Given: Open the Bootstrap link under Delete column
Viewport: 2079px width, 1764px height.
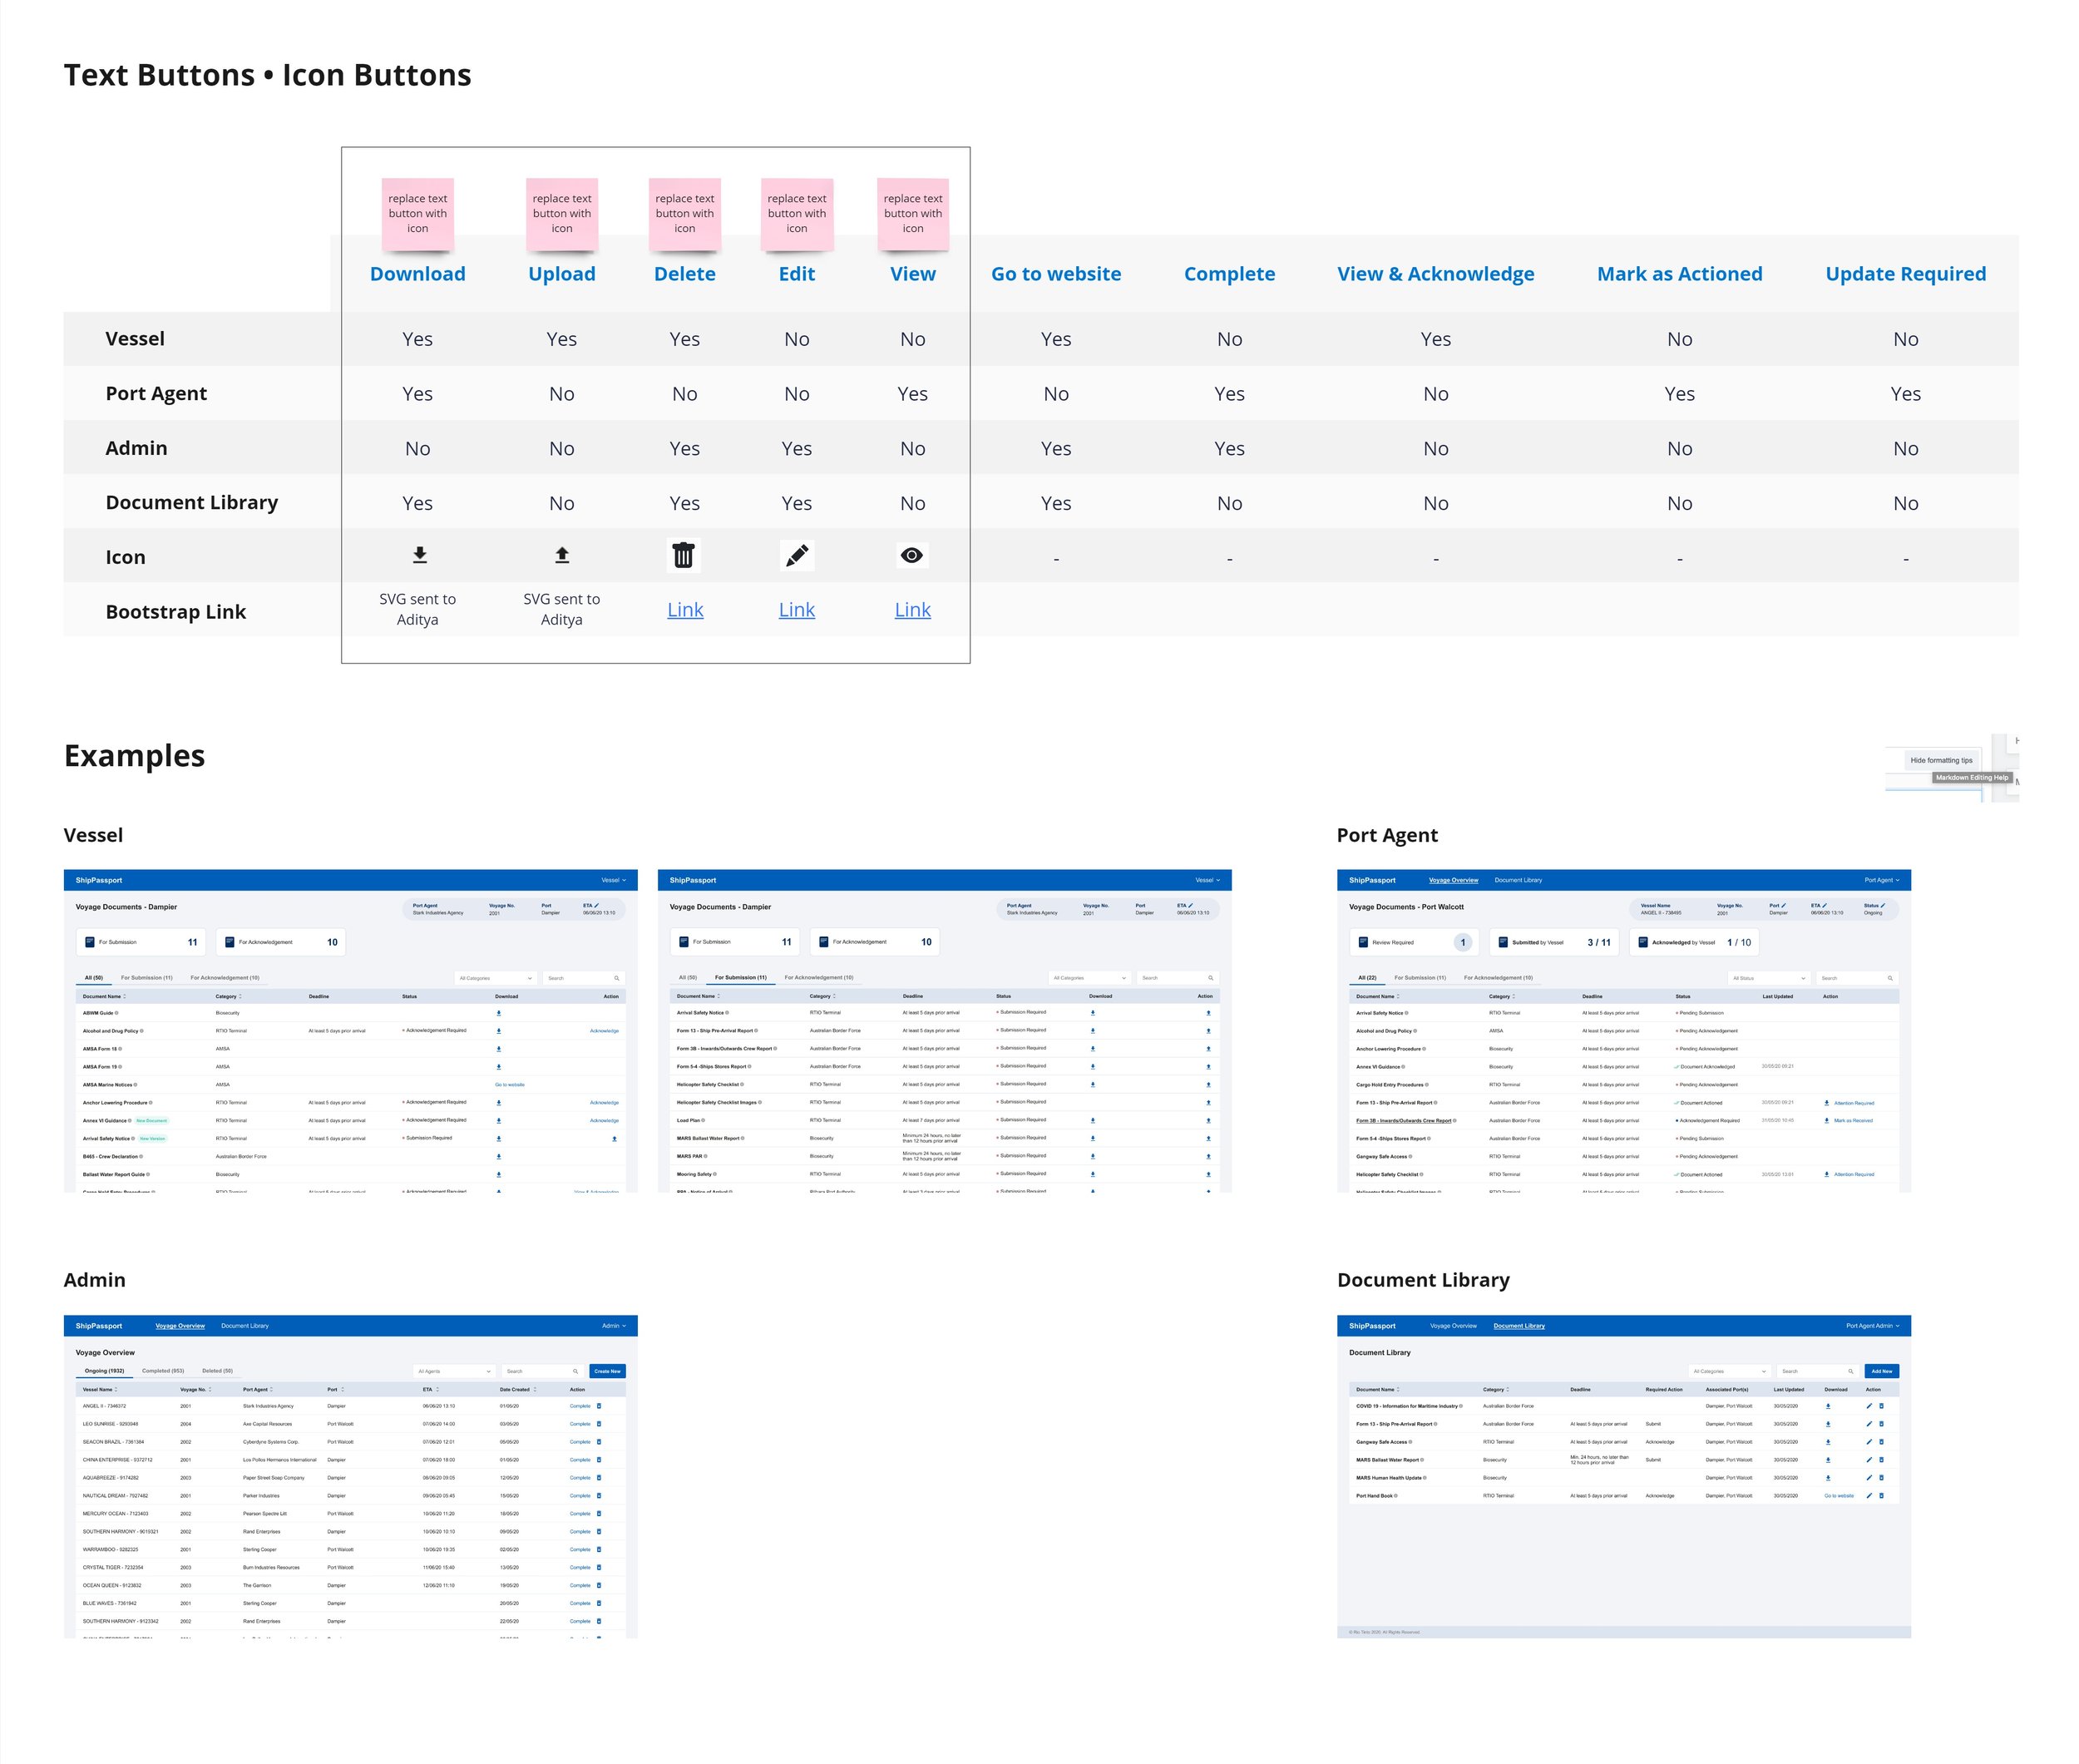Looking at the screenshot, I should tap(685, 610).
